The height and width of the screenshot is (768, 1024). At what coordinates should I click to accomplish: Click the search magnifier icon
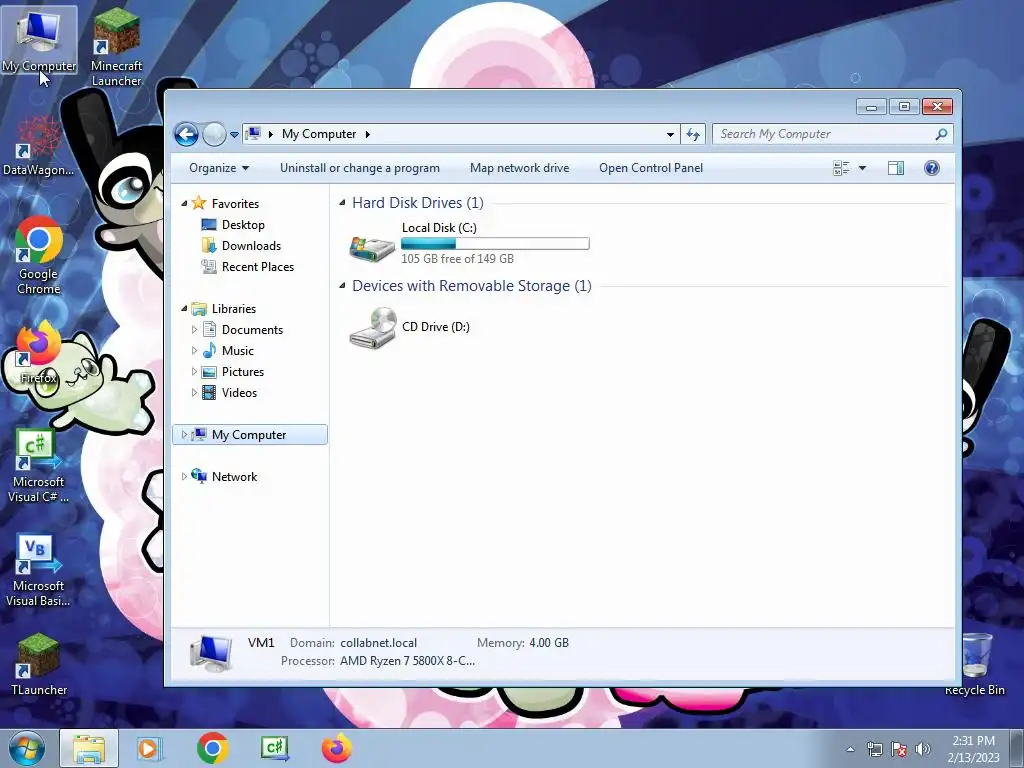pos(941,134)
